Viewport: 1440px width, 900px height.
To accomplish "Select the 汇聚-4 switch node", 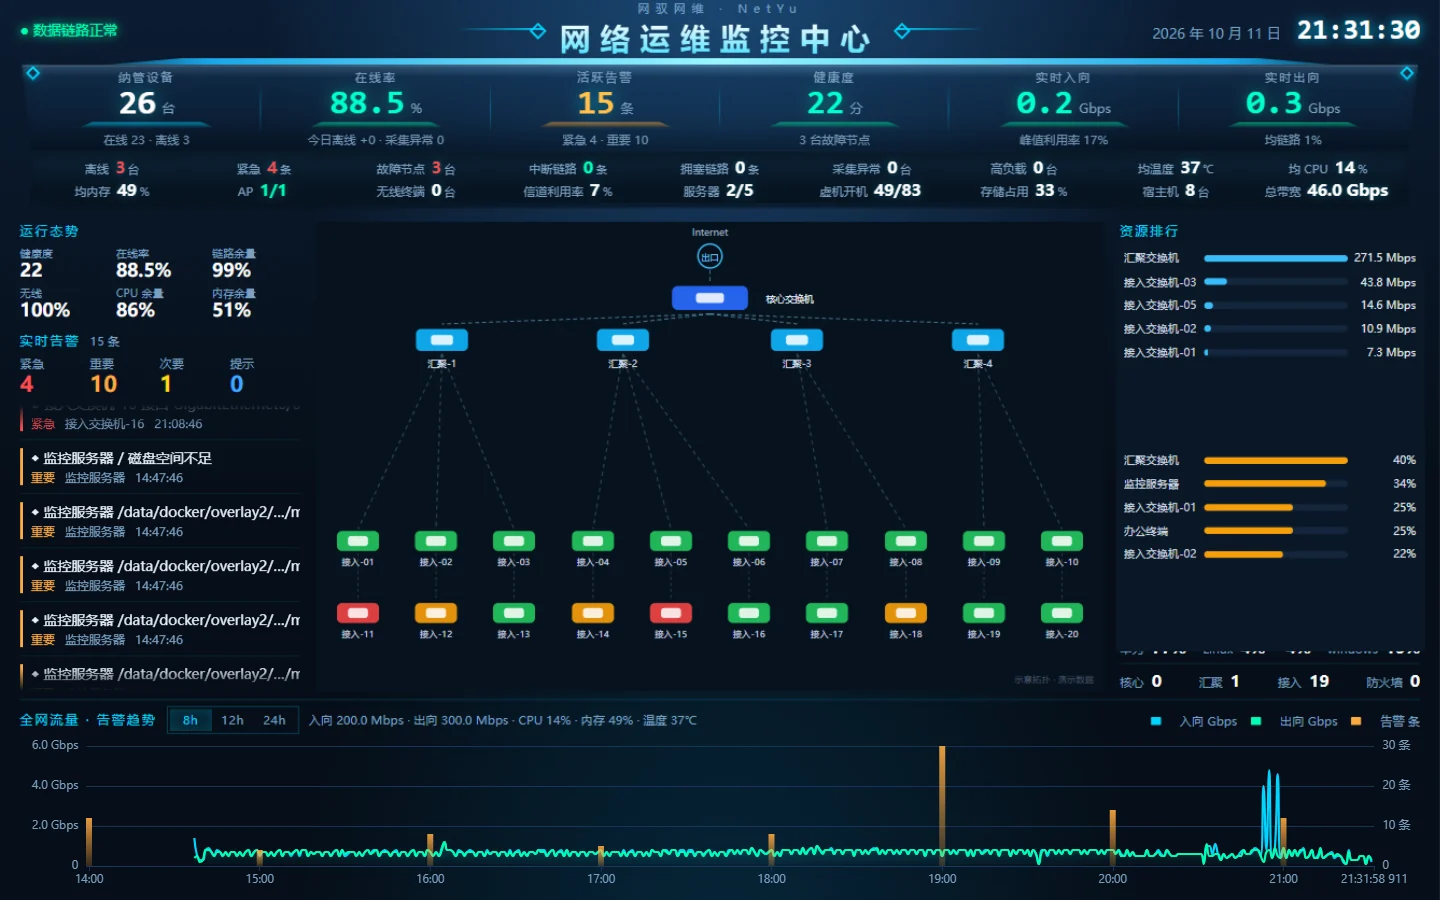I will [978, 340].
